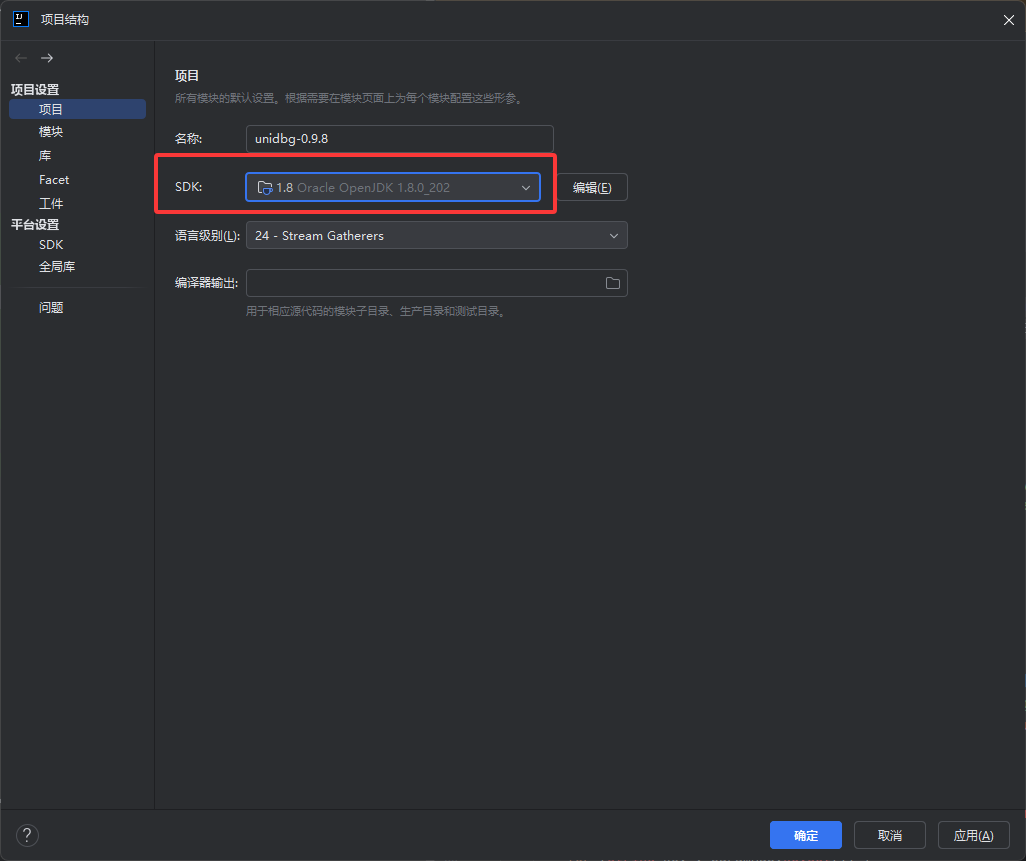Viewport: 1026px width, 861px height.
Task: Click the 名称 field with unidbg-0.9.8
Action: (x=400, y=139)
